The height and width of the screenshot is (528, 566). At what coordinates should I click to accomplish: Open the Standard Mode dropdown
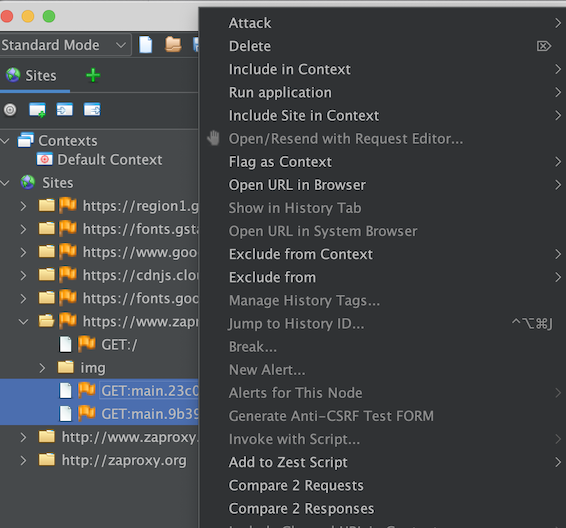[x=65, y=45]
